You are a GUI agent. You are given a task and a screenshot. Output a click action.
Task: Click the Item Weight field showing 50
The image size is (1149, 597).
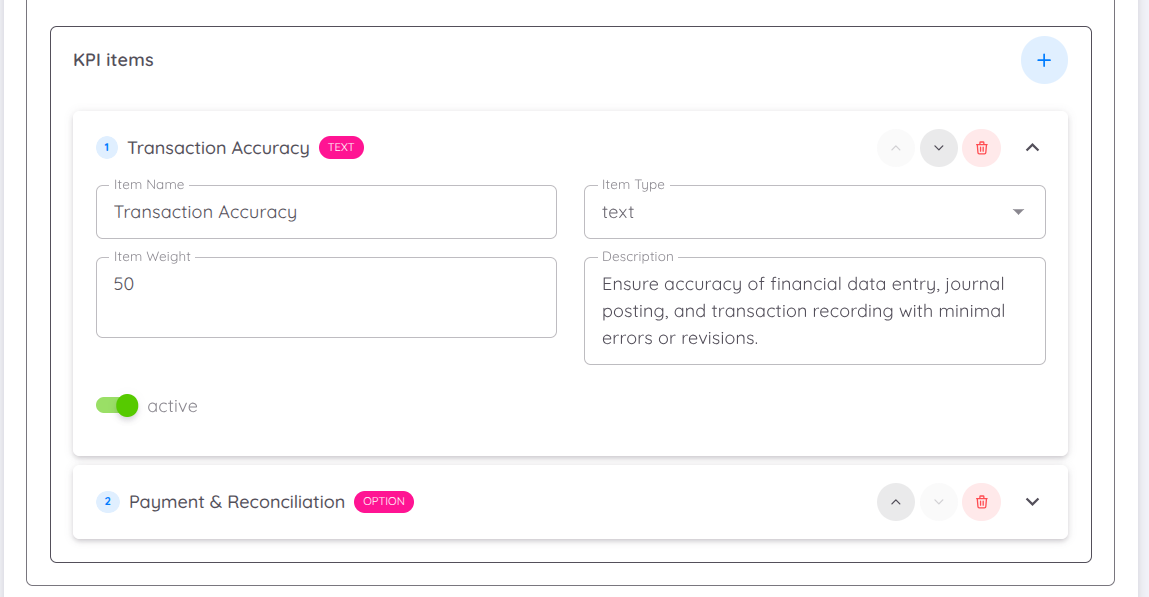[x=326, y=297]
